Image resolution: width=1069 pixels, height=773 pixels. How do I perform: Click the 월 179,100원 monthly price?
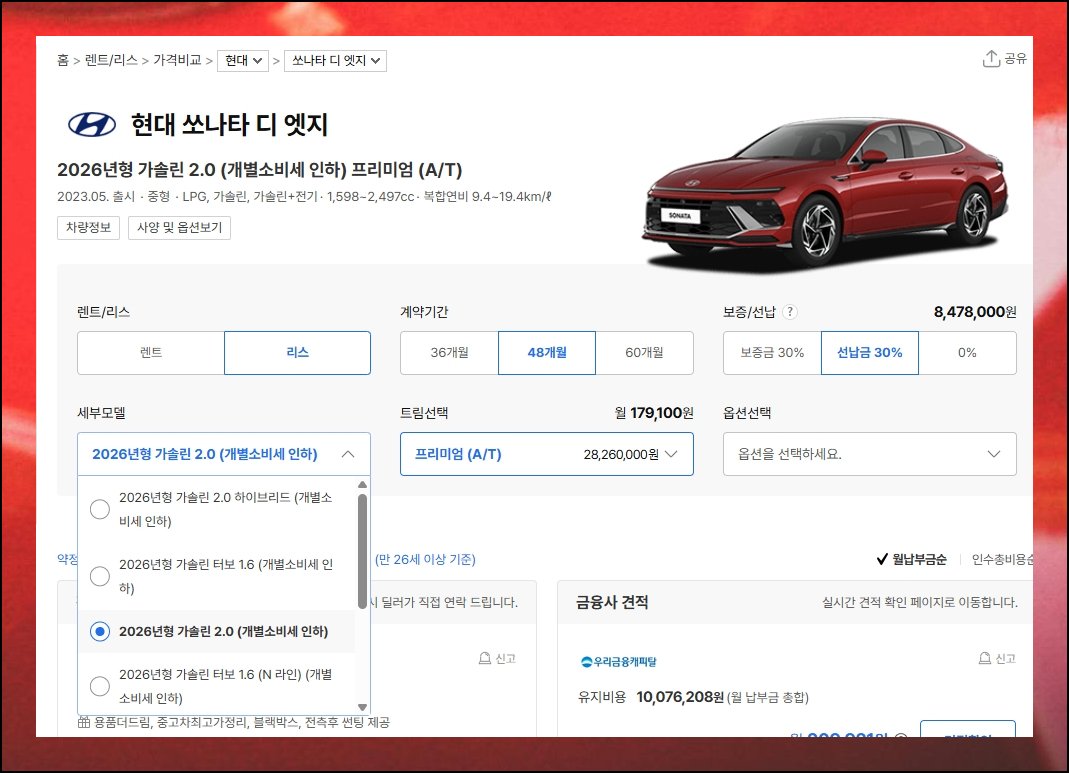coord(654,413)
